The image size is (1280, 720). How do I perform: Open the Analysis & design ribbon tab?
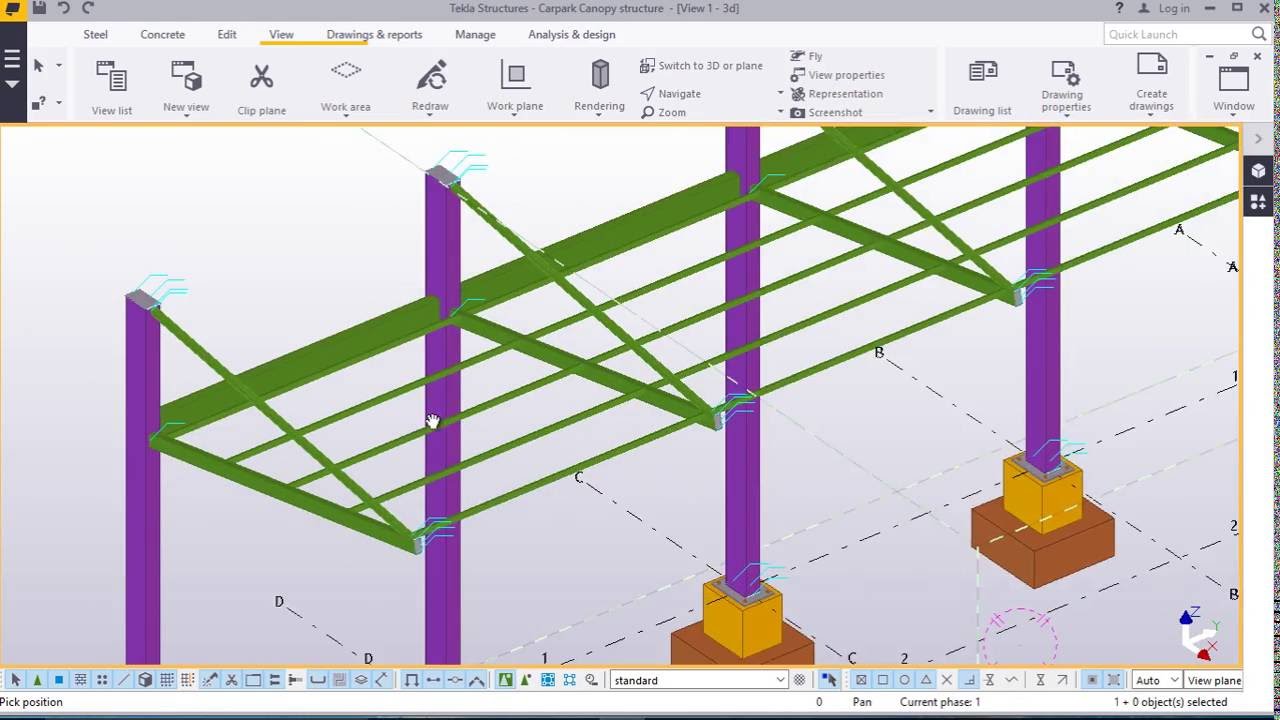click(x=571, y=34)
